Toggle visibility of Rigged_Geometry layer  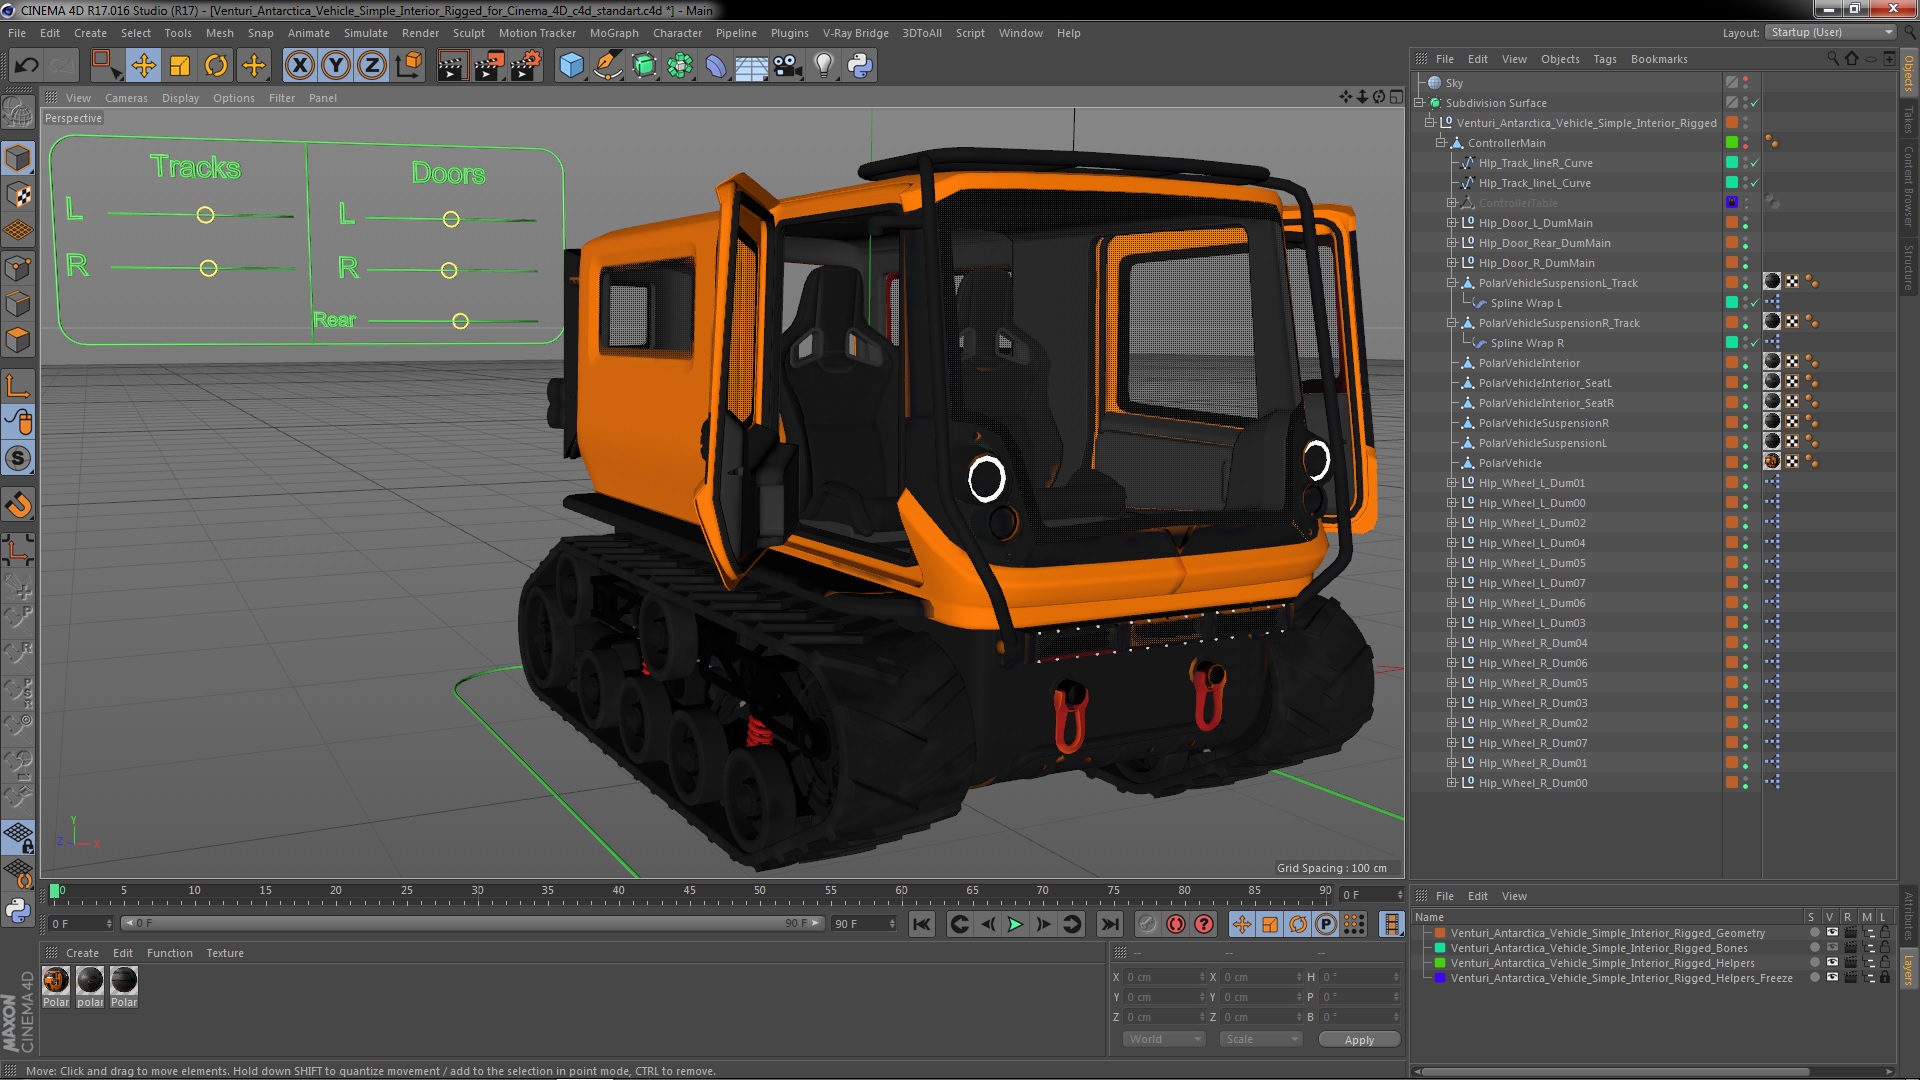click(x=1832, y=933)
